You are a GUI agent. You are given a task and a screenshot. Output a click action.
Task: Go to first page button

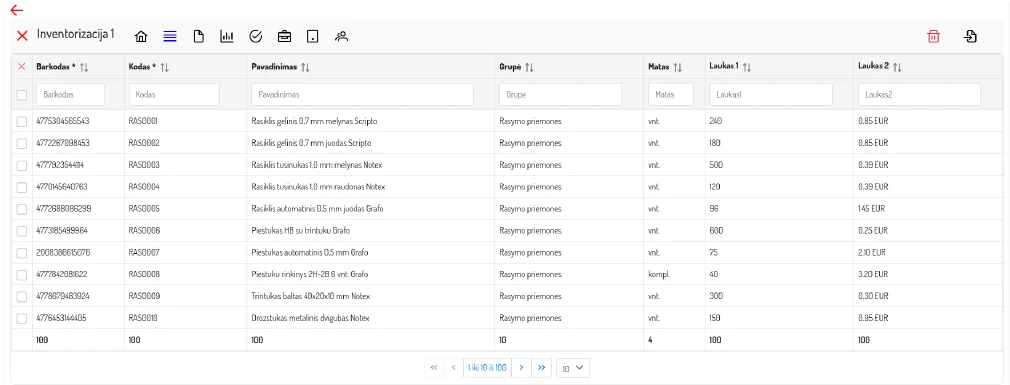click(x=434, y=368)
